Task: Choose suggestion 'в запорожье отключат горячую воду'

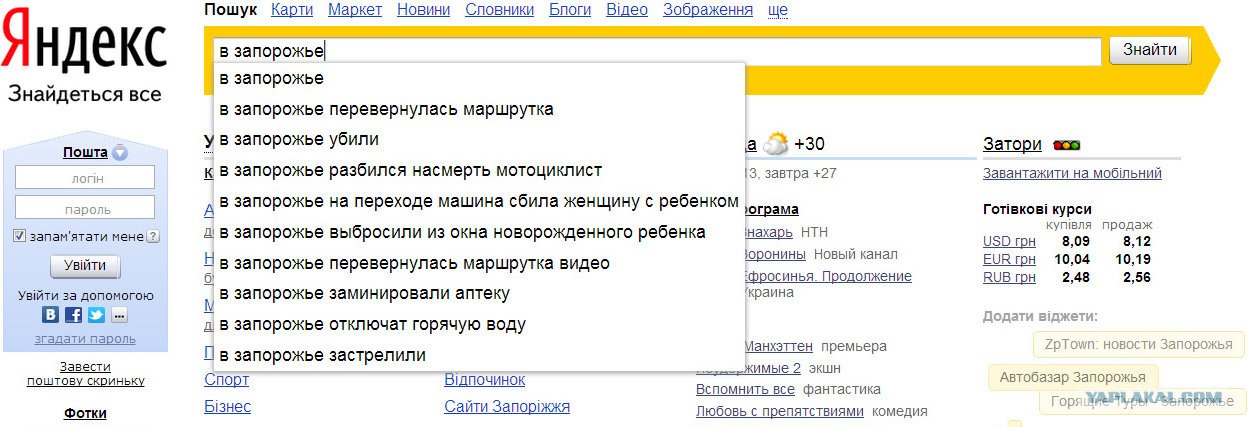Action: 479,324
